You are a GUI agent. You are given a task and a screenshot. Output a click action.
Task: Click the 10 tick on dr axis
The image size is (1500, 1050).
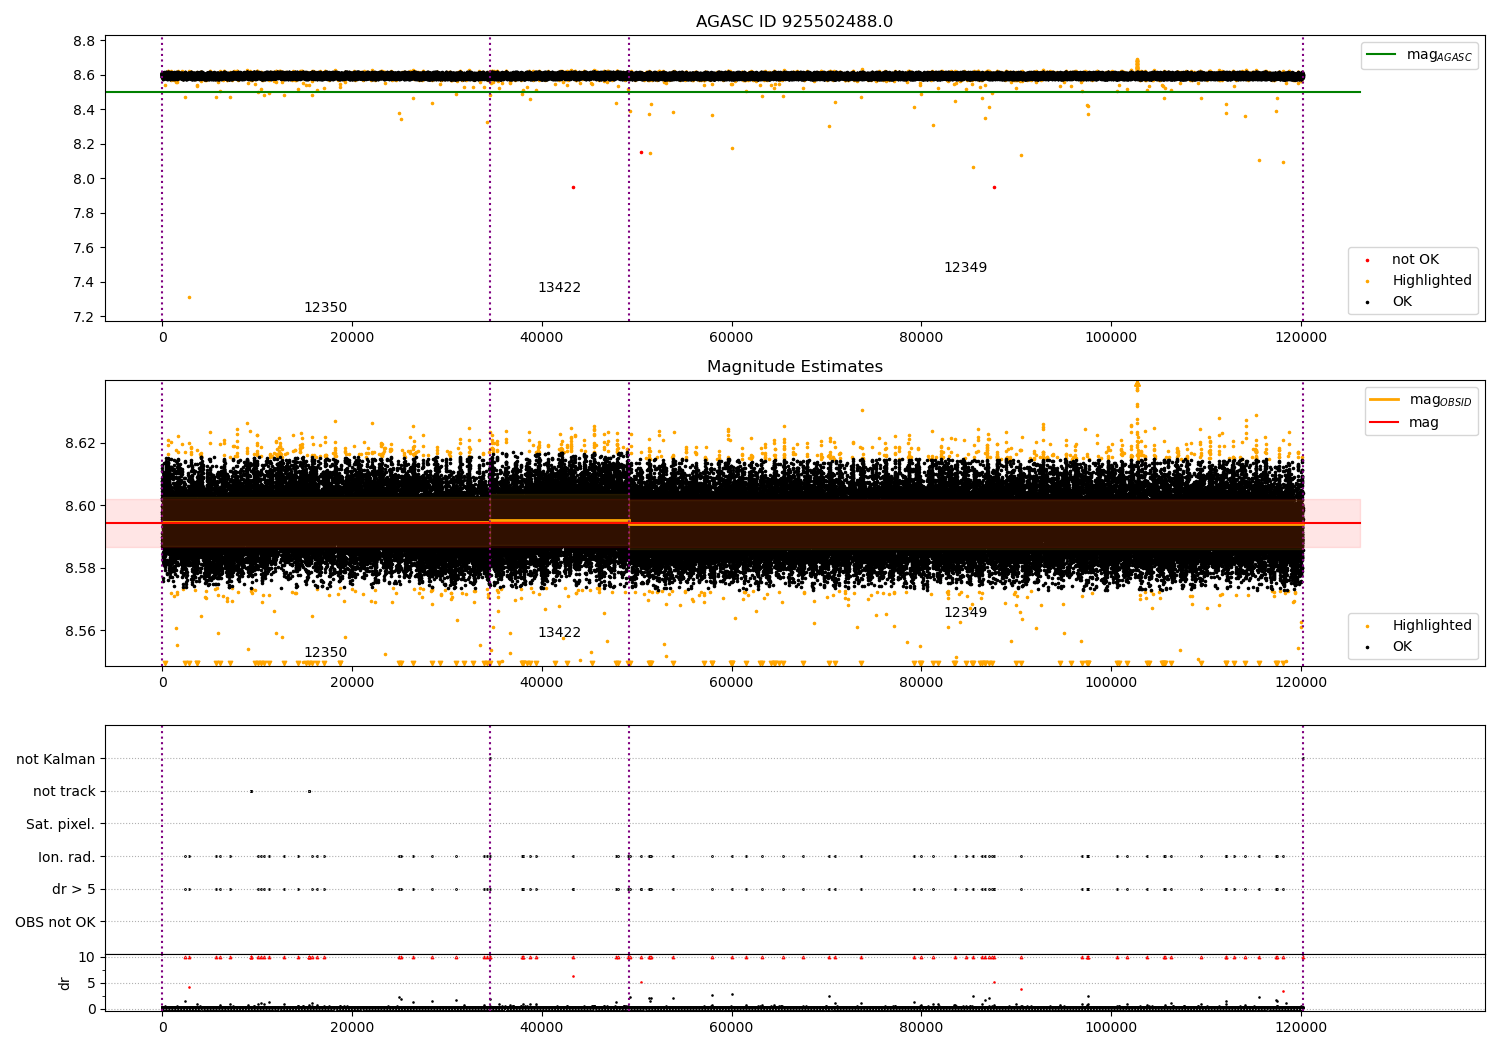pyautogui.click(x=87, y=957)
